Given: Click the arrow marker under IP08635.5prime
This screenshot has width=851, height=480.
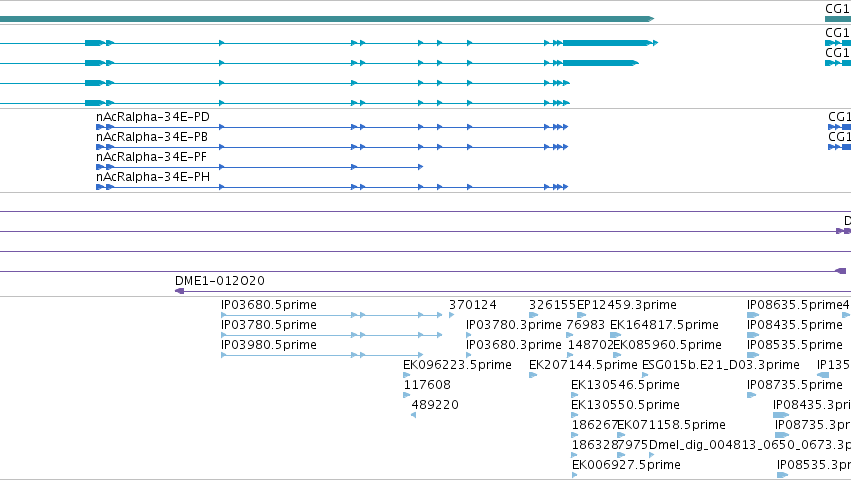Looking at the screenshot, I should pyautogui.click(x=753, y=315).
